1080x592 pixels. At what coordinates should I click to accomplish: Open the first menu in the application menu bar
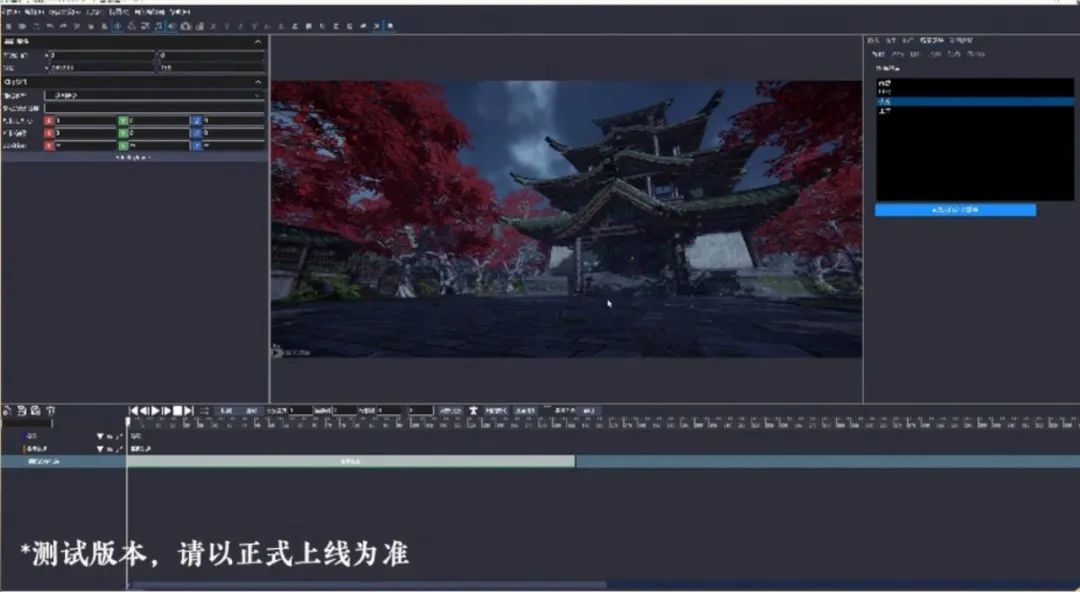[12, 12]
